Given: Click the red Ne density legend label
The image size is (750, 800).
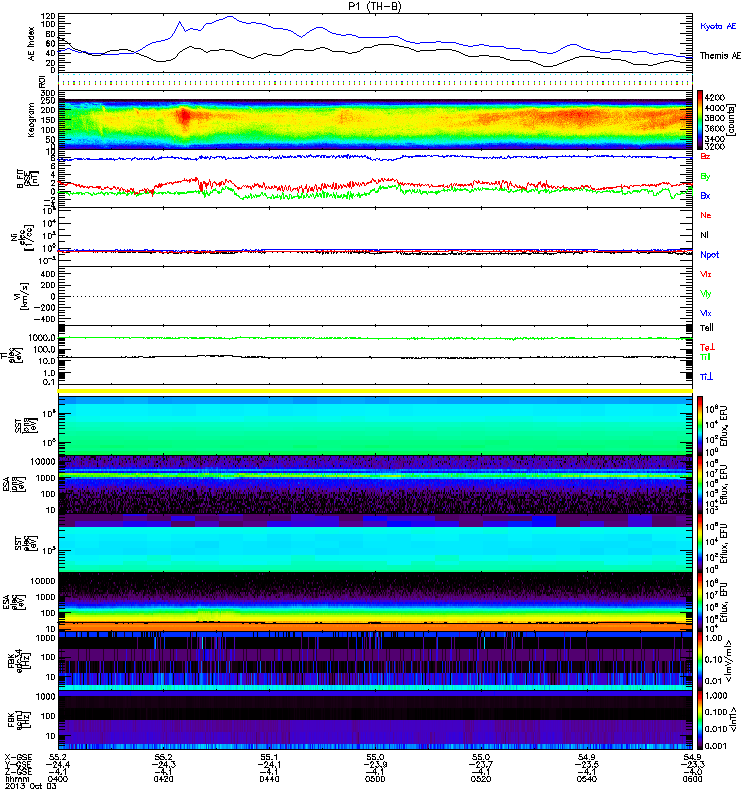Looking at the screenshot, I should 706,215.
